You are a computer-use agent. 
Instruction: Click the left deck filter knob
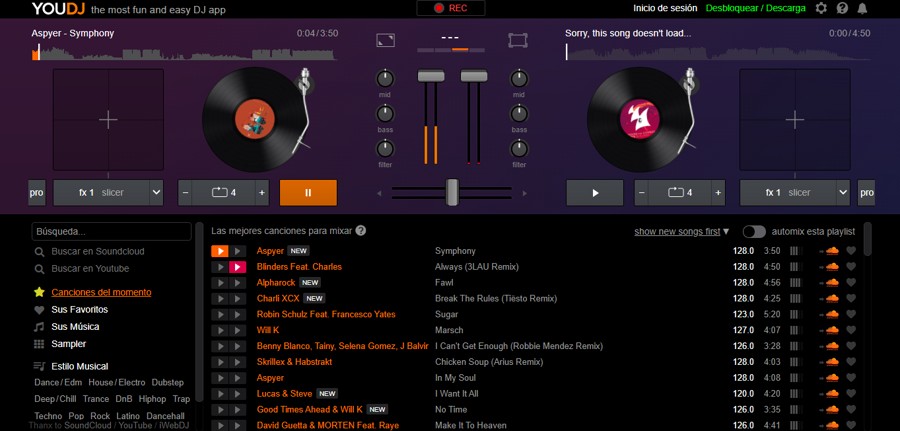385,149
